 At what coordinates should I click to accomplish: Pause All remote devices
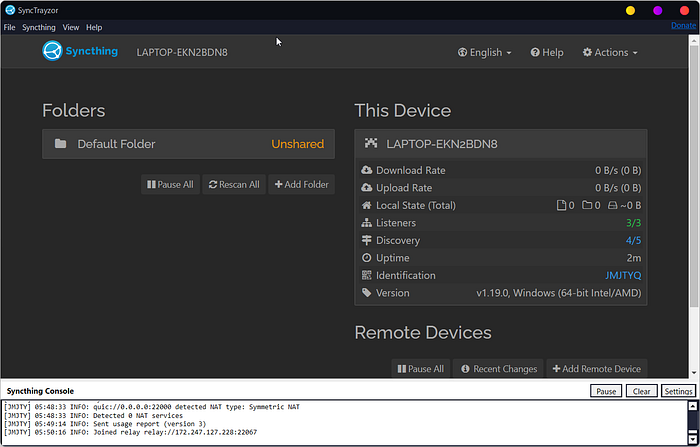click(421, 368)
